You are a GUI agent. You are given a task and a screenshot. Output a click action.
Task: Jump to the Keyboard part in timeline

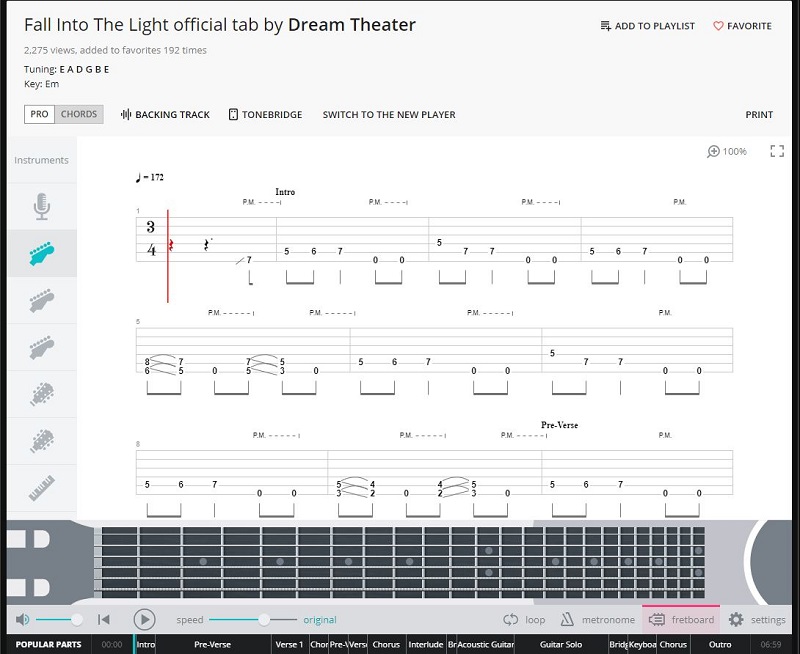(642, 644)
